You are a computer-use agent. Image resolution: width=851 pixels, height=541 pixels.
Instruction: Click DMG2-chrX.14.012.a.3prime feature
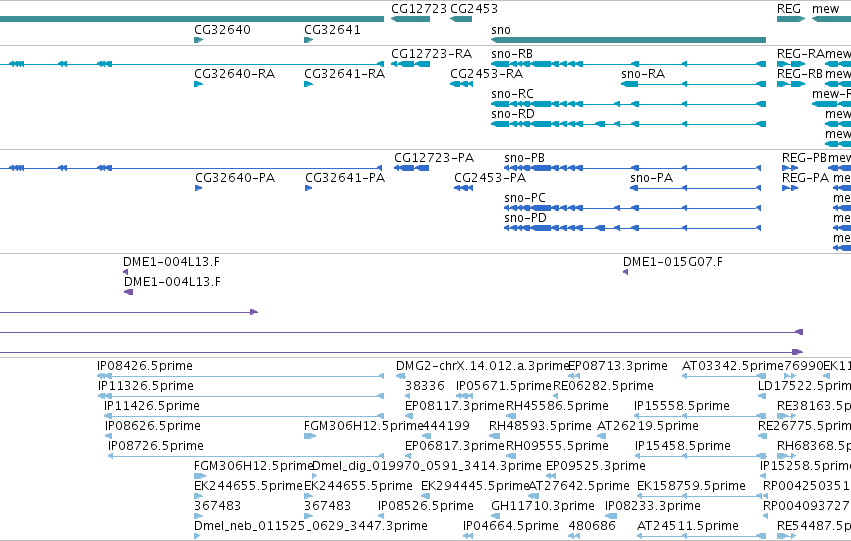[x=401, y=376]
